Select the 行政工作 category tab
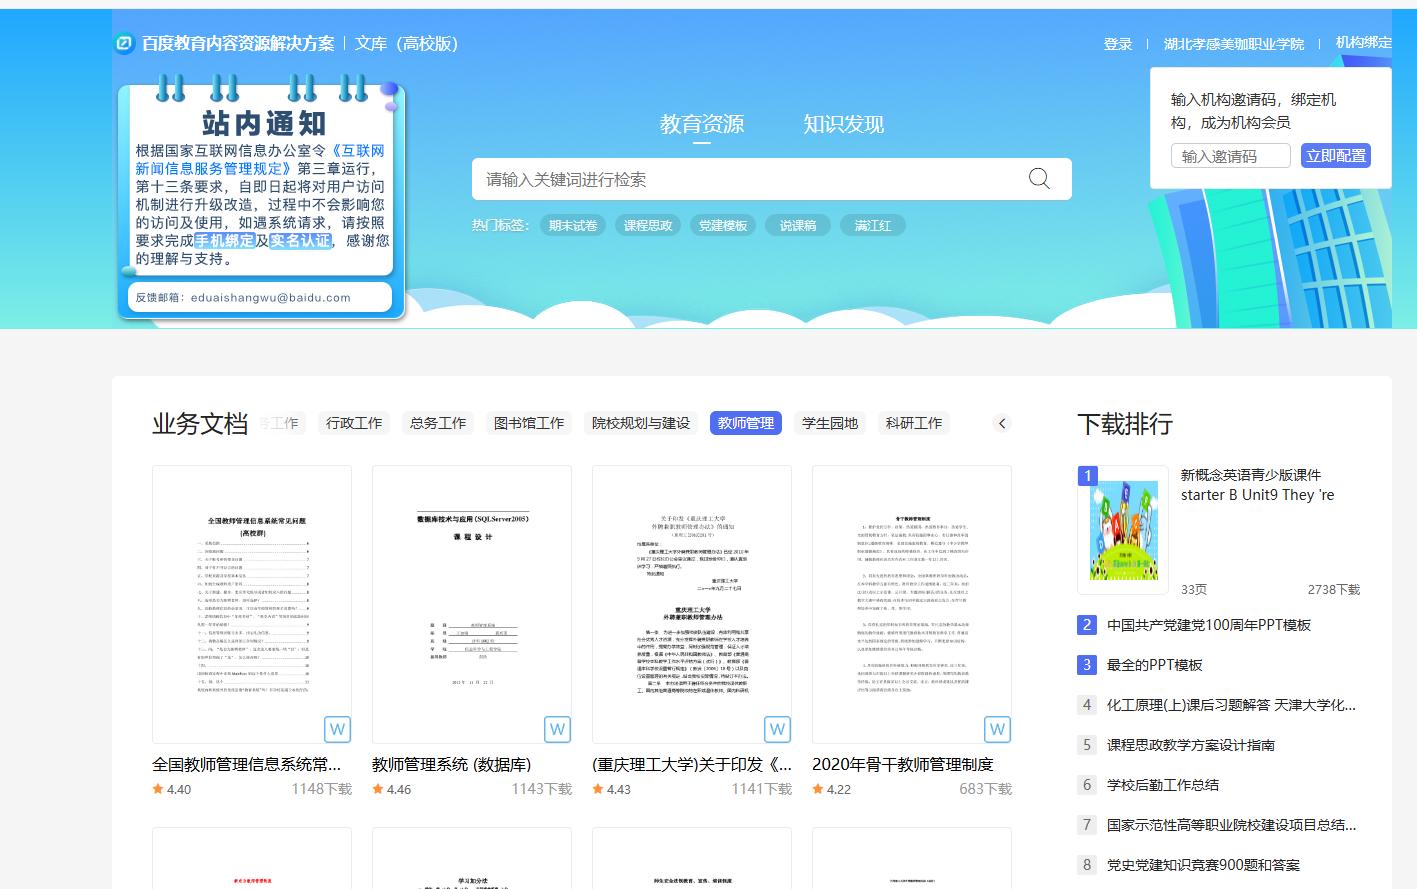The image size is (1417, 889). point(353,423)
